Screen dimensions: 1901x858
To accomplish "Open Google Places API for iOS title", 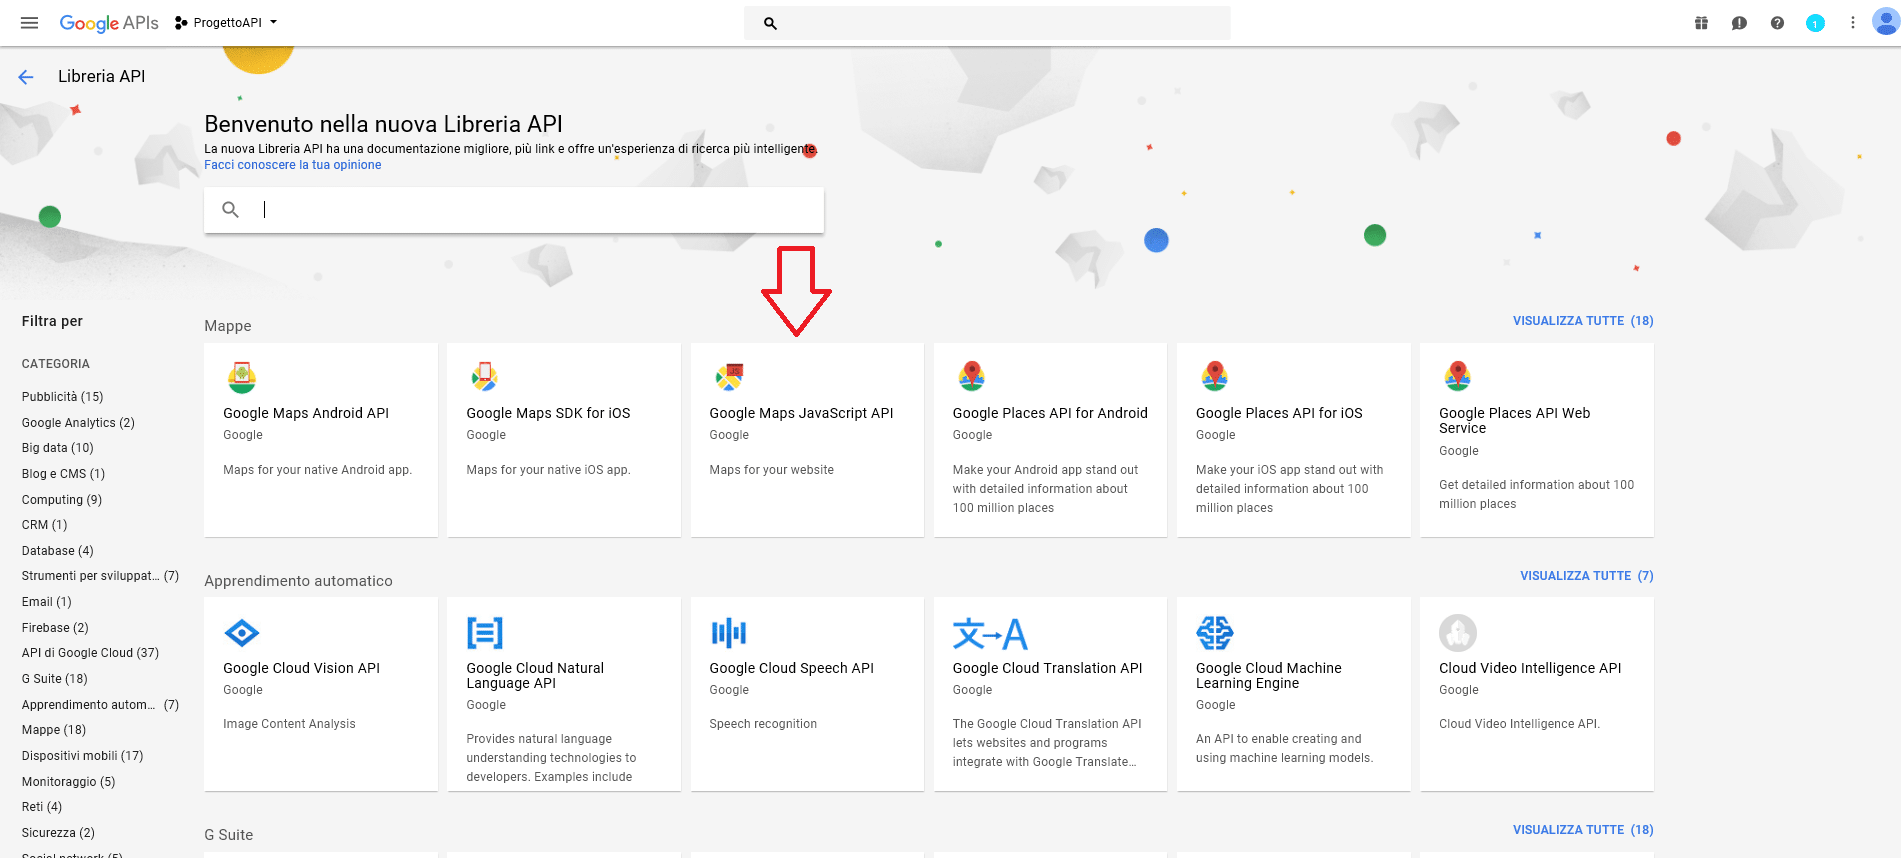I will click(1279, 413).
